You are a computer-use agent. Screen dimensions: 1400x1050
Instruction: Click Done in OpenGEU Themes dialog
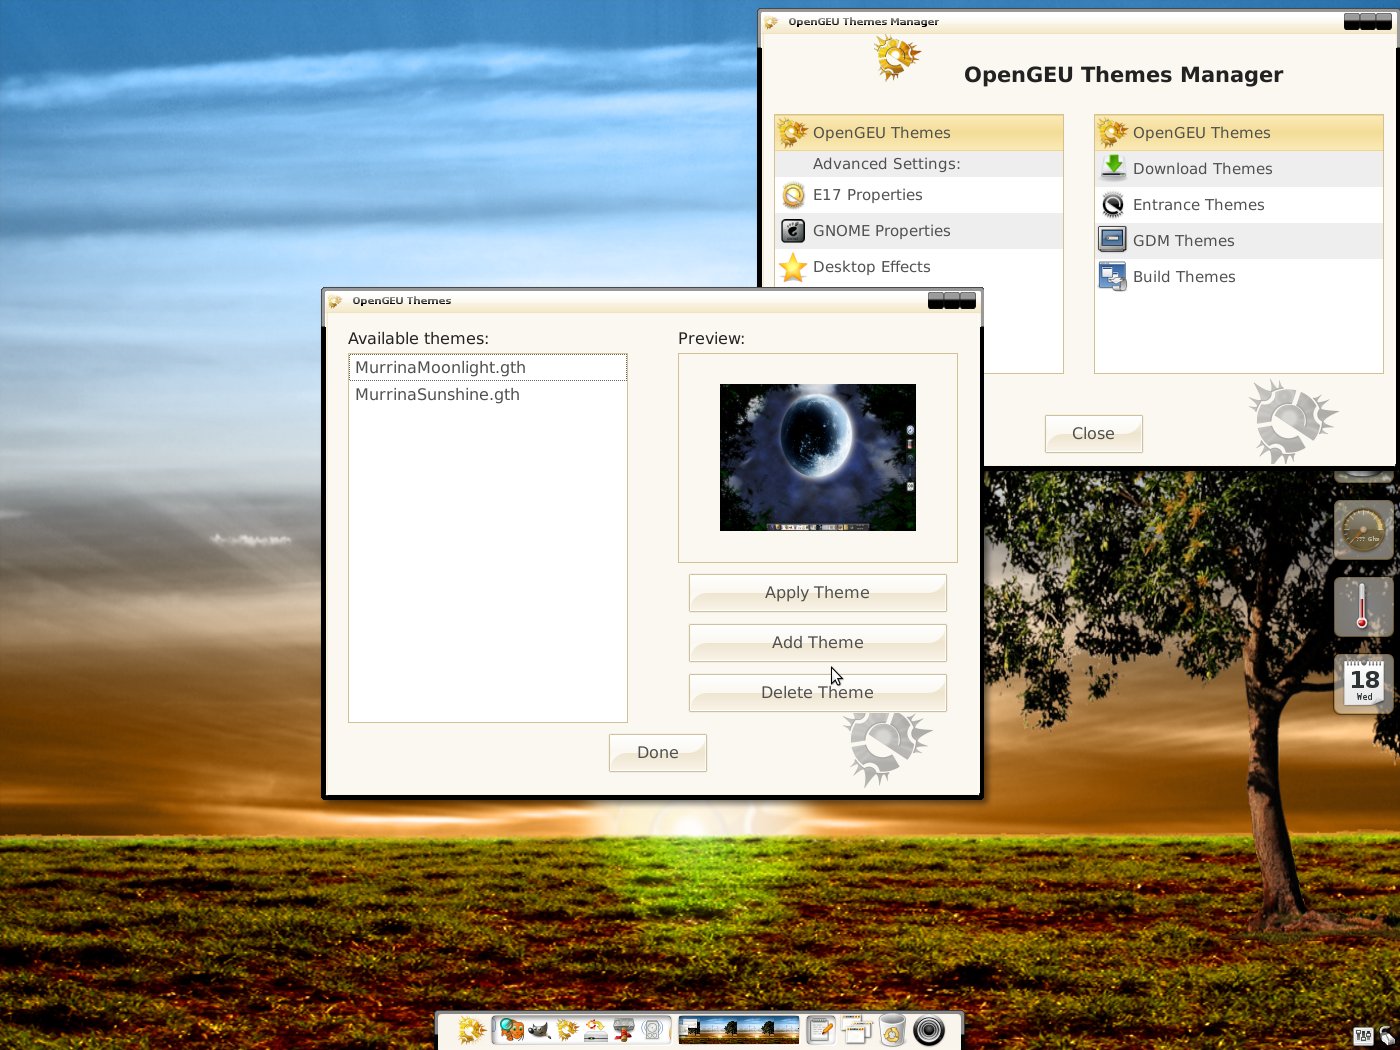[657, 752]
